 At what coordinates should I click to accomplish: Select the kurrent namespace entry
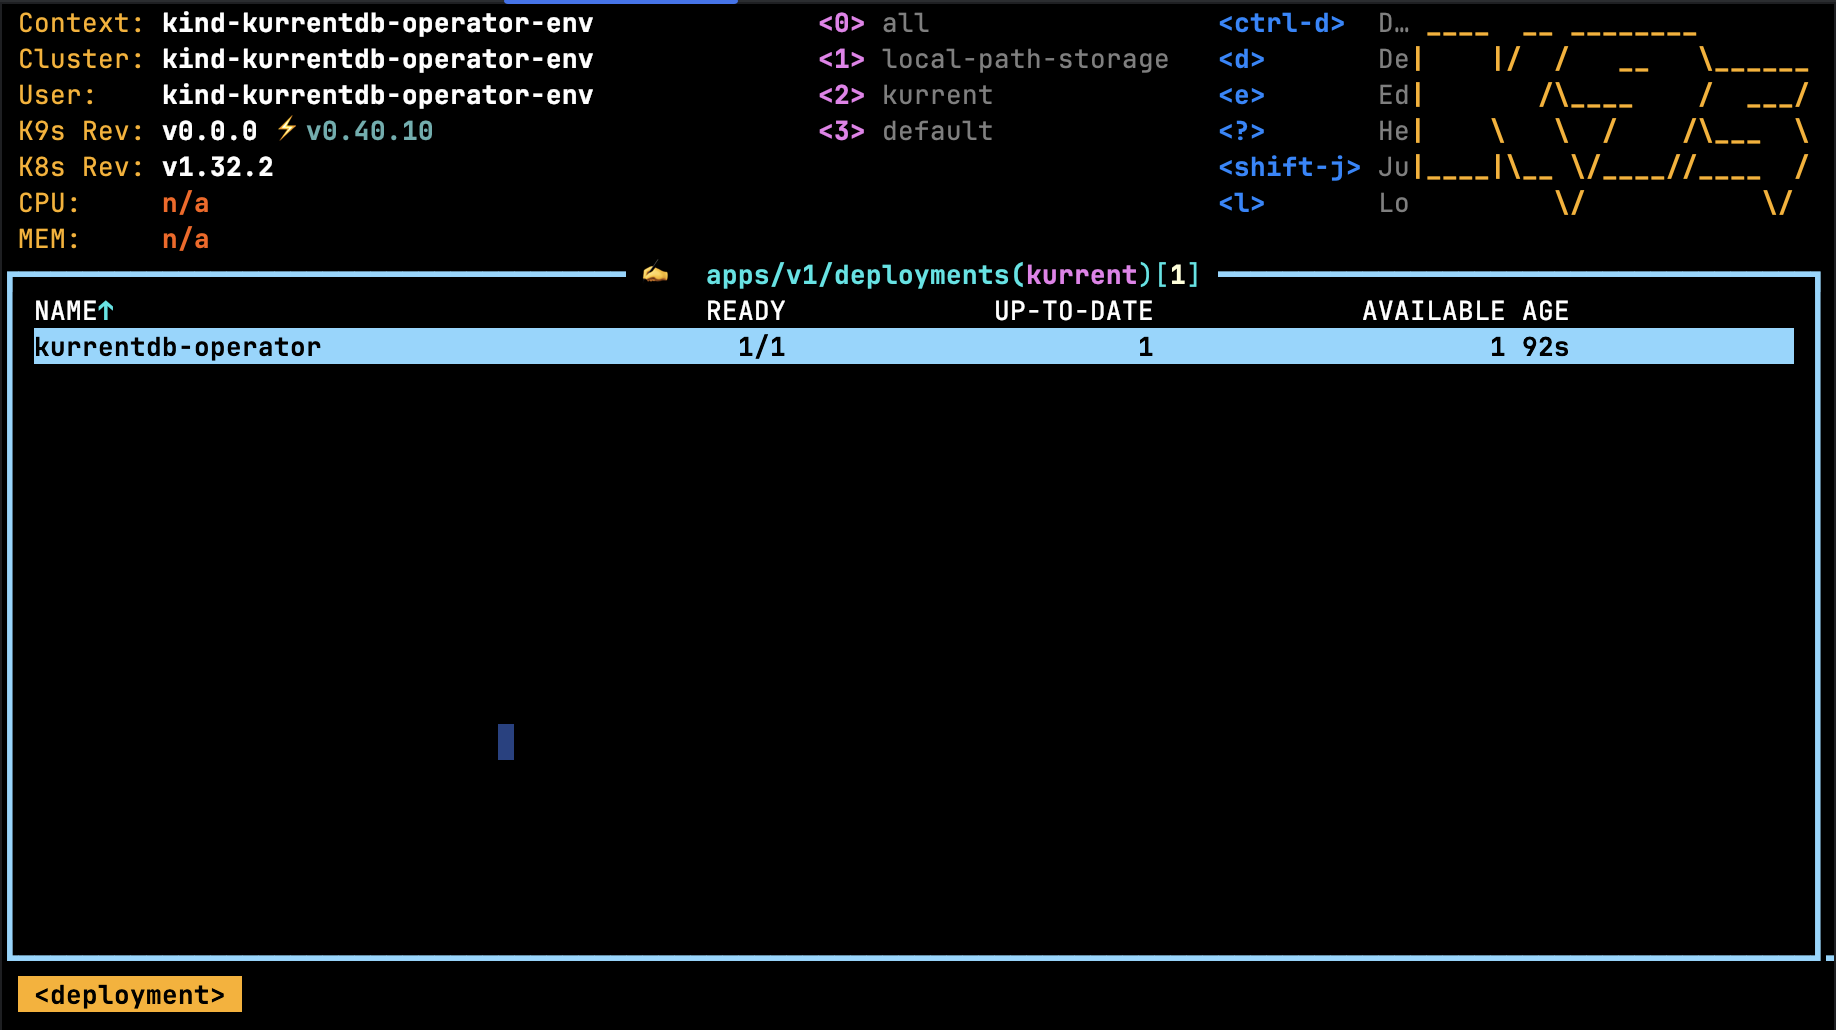coord(937,95)
